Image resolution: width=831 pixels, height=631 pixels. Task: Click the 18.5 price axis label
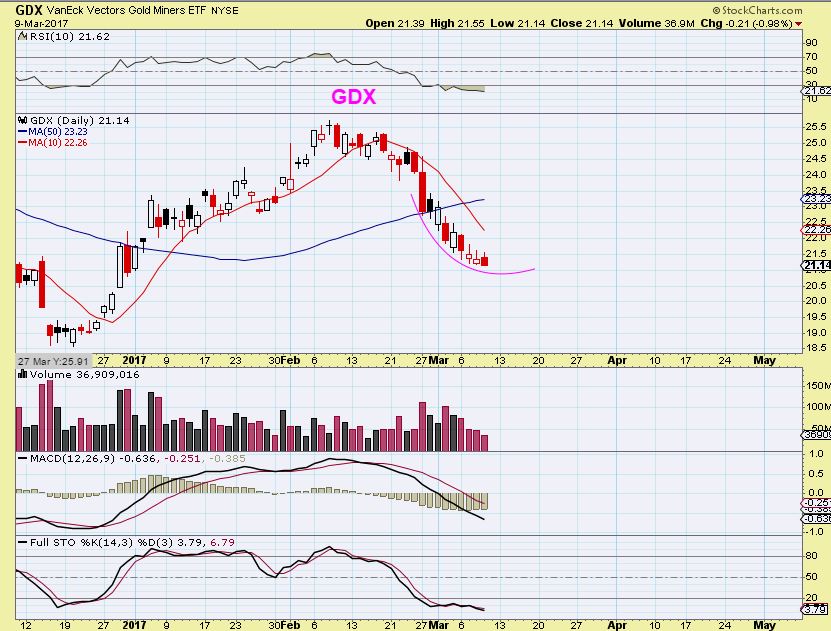[815, 348]
